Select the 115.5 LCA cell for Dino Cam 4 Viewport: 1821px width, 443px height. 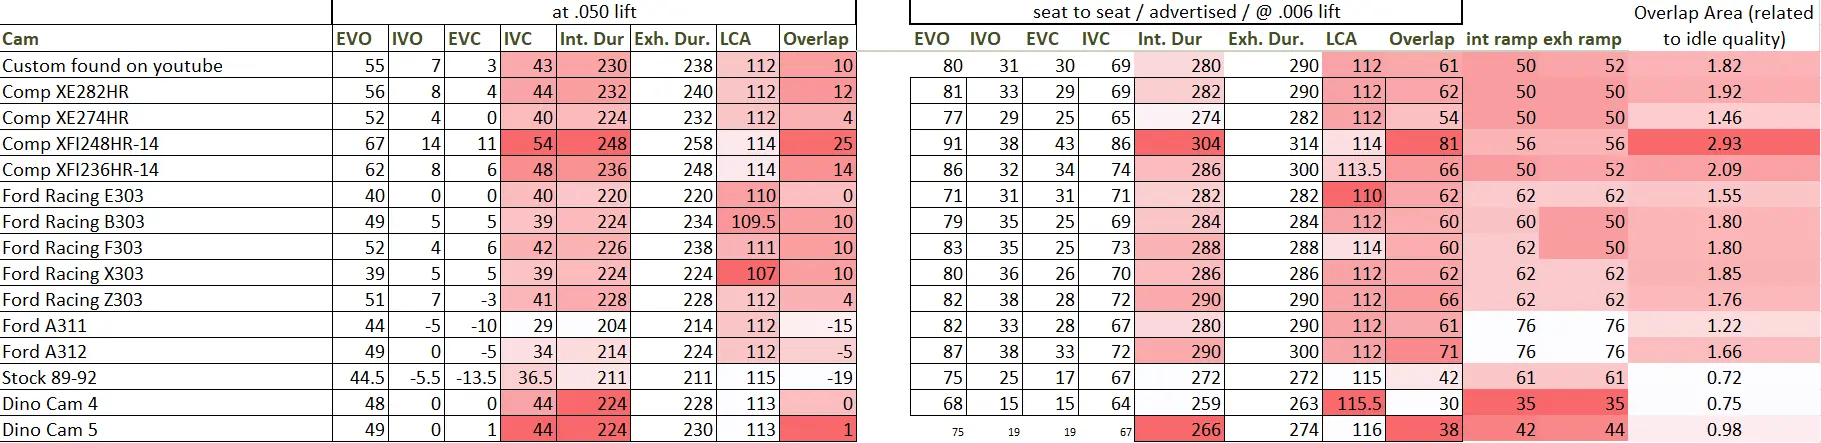pyautogui.click(x=1353, y=403)
